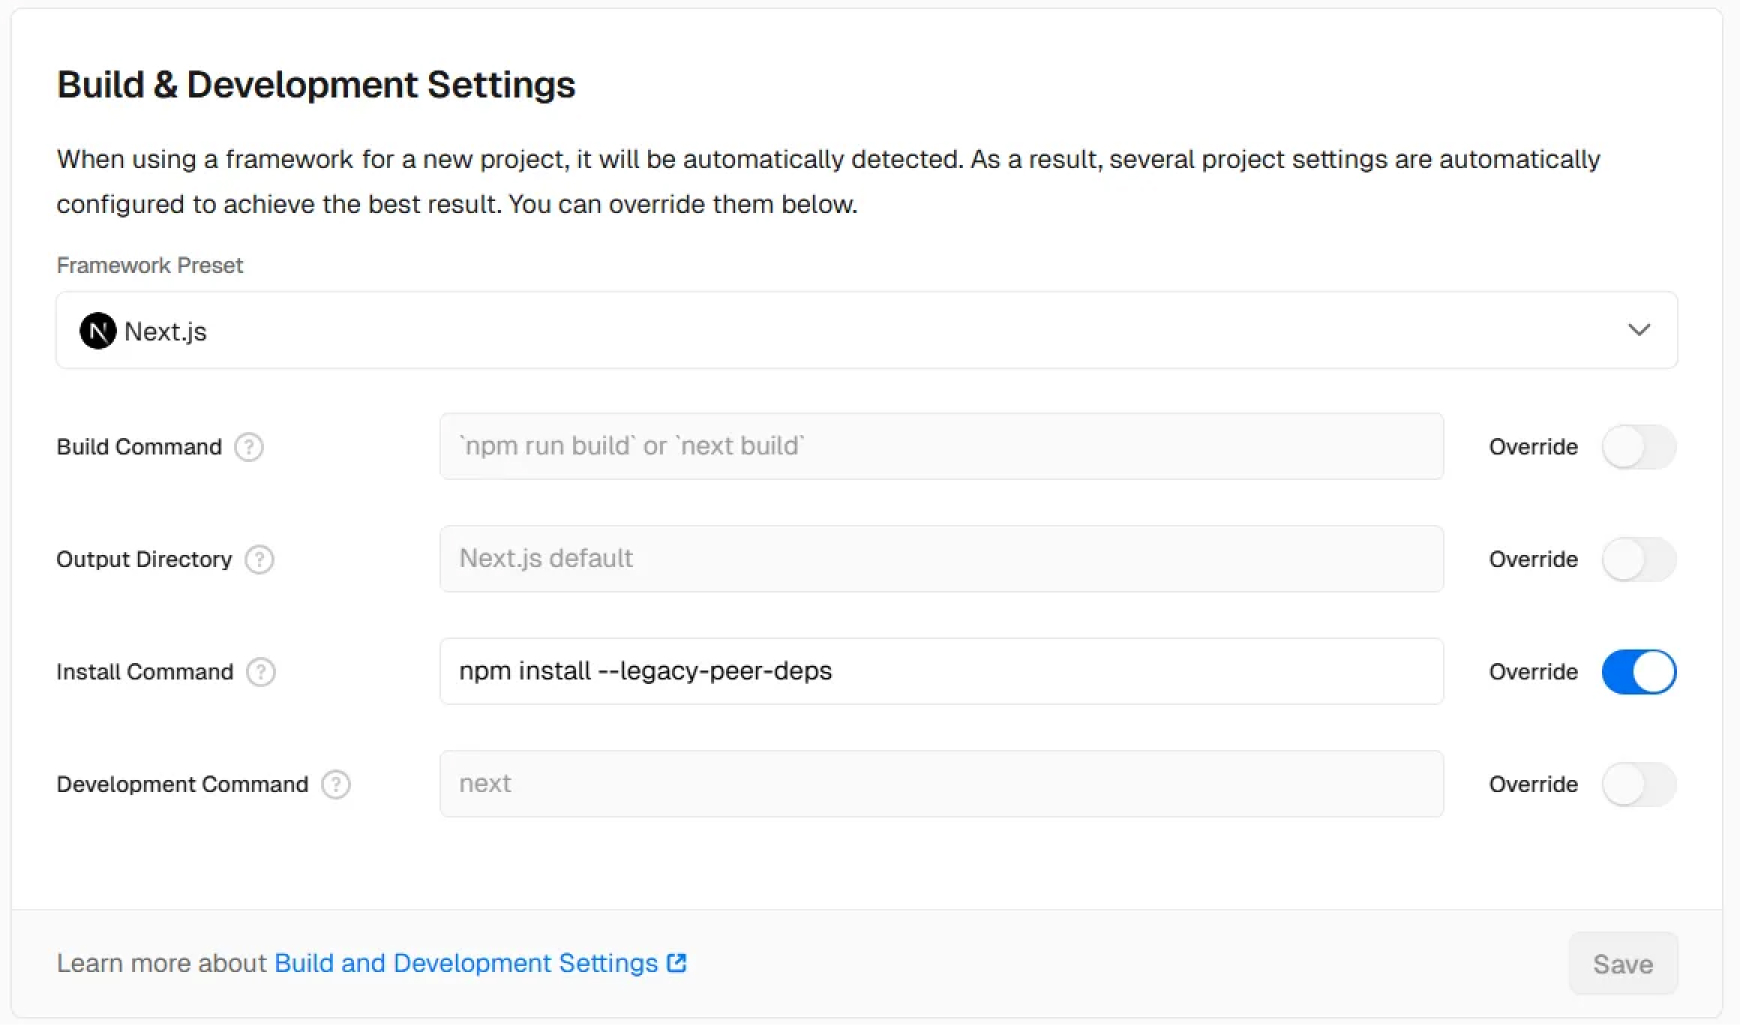Click into the npm install --legacy-peer-deps field
Viewport: 1740px width, 1025px height.
click(941, 672)
